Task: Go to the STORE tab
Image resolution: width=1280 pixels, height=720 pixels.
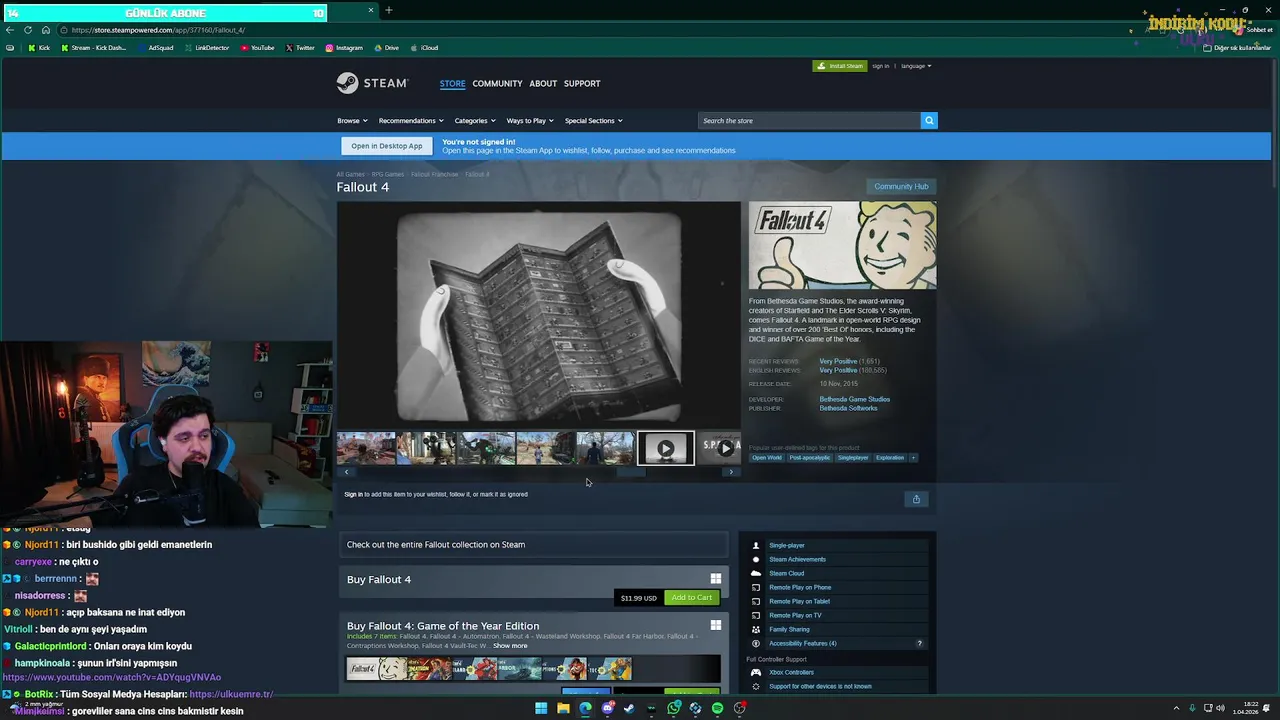Action: [452, 83]
